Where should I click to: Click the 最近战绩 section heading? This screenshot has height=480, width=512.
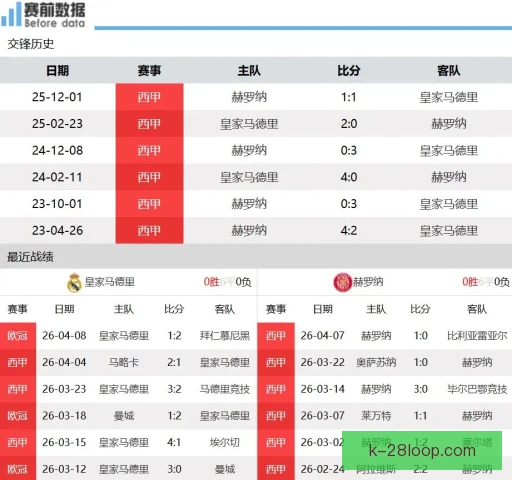[x=30, y=257]
